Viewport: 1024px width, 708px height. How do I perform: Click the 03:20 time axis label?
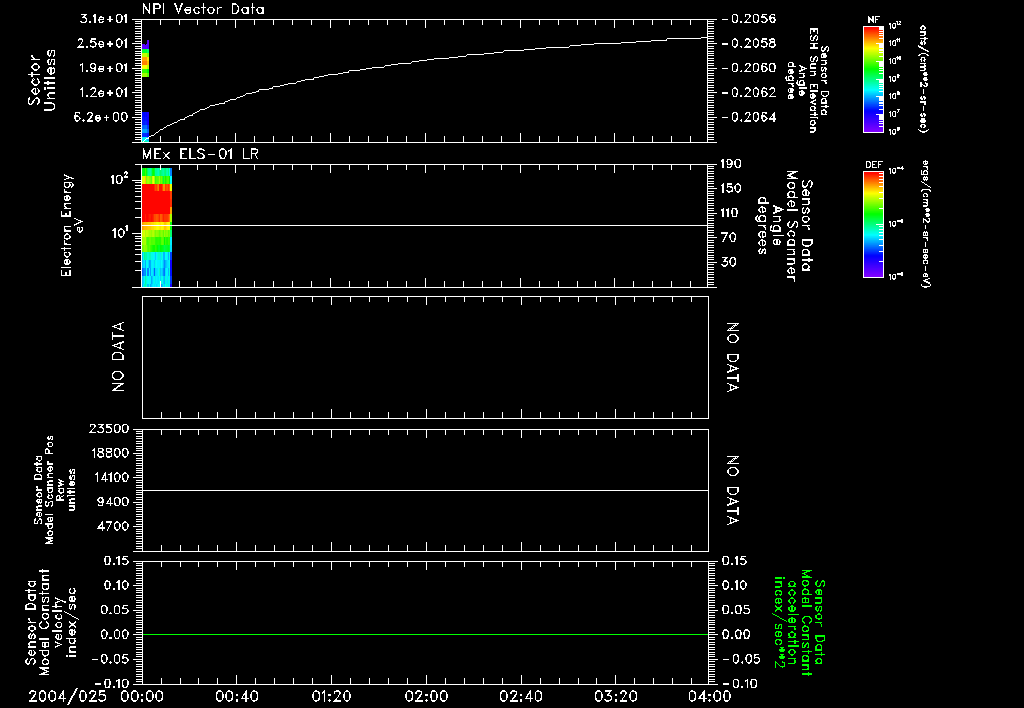615,696
